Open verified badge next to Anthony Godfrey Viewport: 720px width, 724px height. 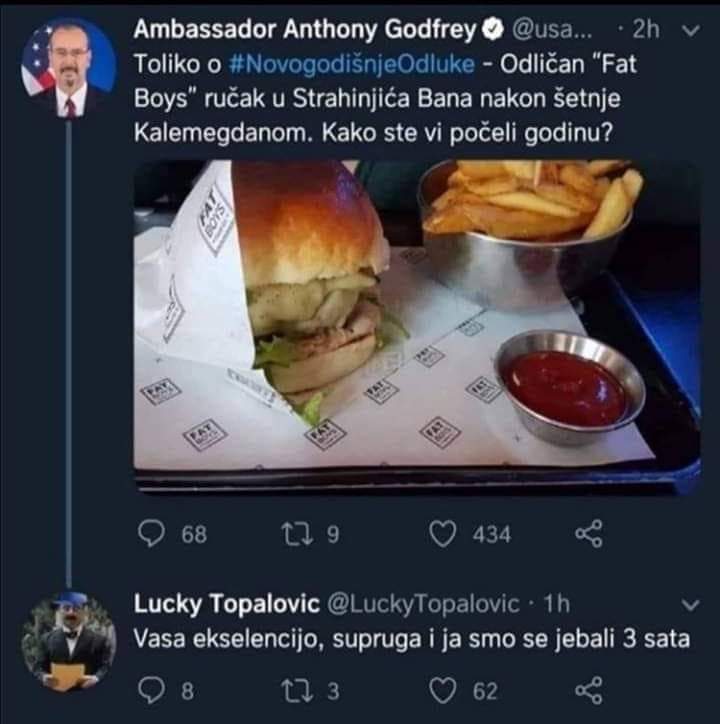pyautogui.click(x=493, y=30)
